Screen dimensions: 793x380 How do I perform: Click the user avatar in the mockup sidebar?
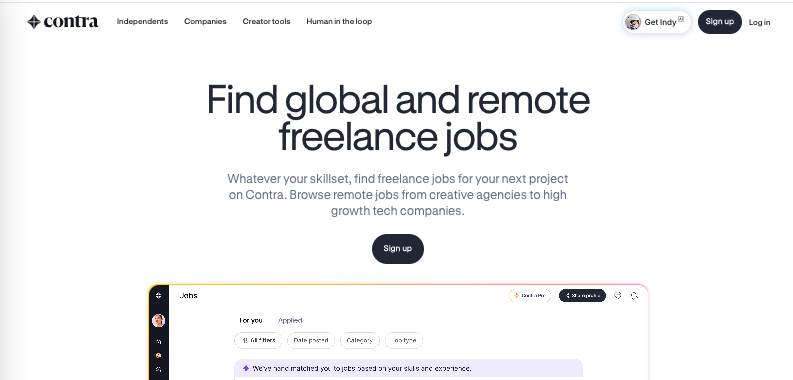click(158, 320)
